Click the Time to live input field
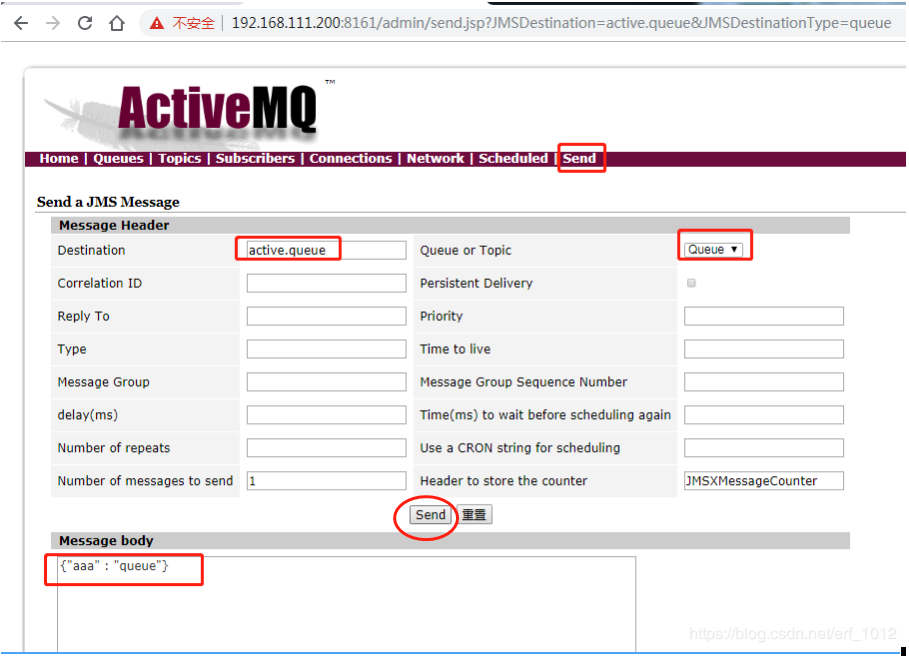The width and height of the screenshot is (909, 656). point(763,349)
